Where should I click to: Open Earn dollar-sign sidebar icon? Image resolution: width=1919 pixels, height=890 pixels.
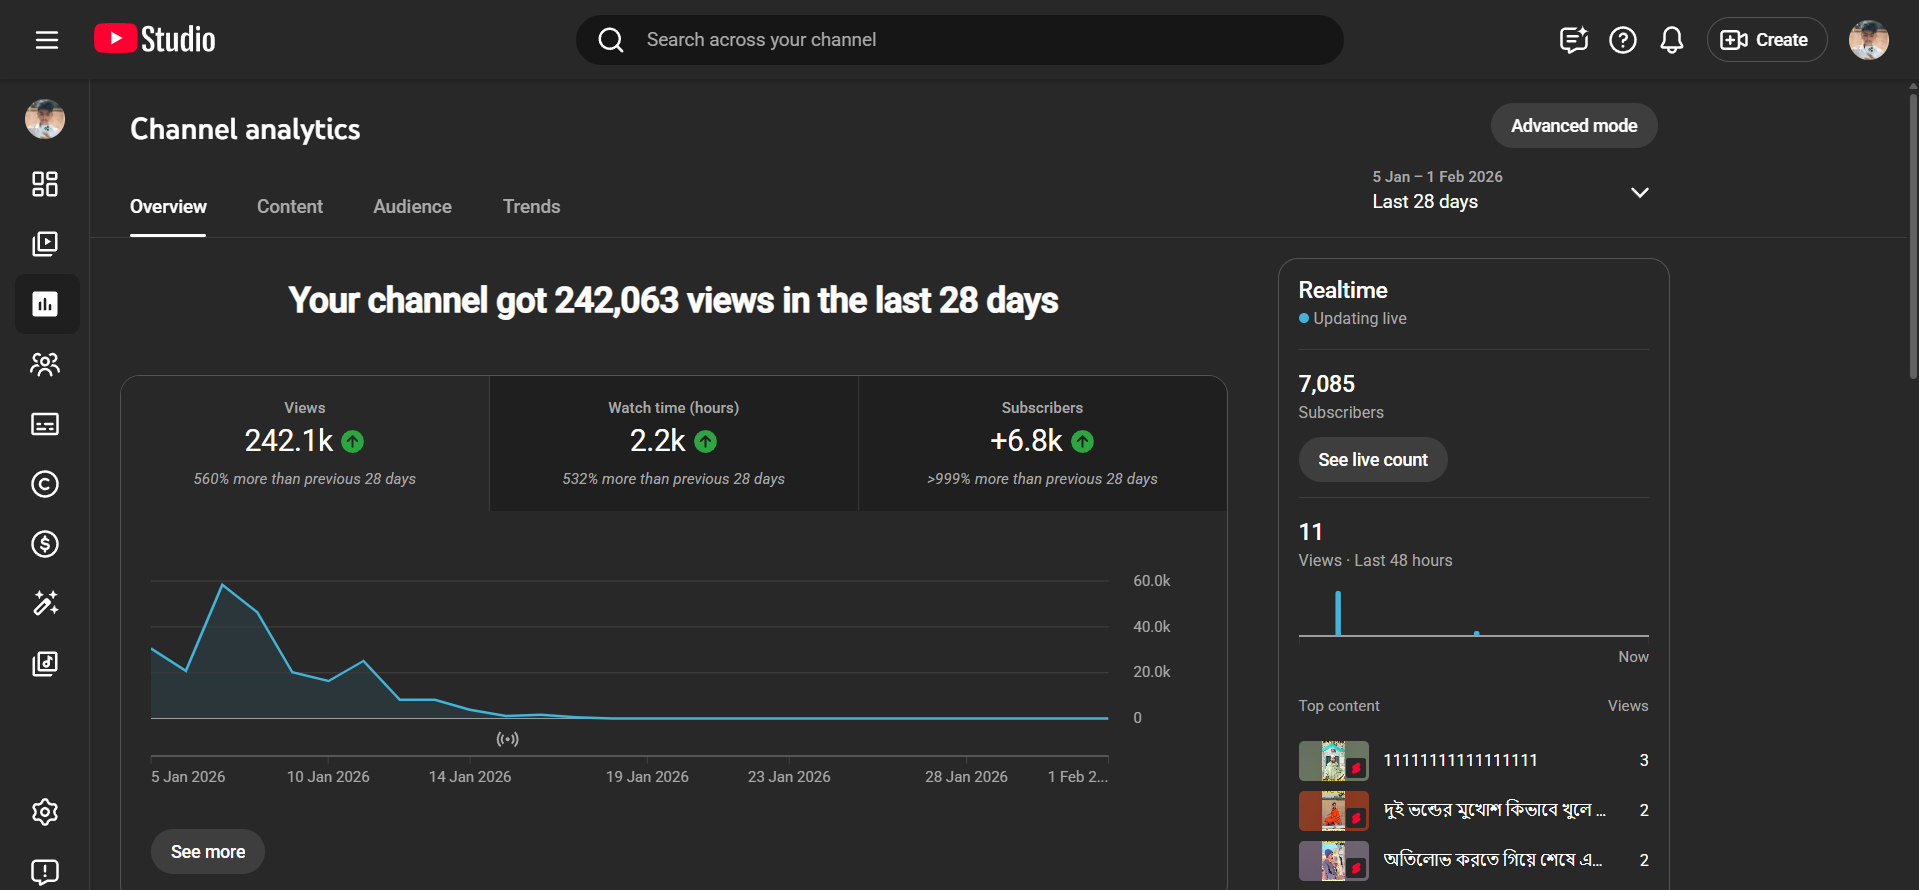coord(45,544)
